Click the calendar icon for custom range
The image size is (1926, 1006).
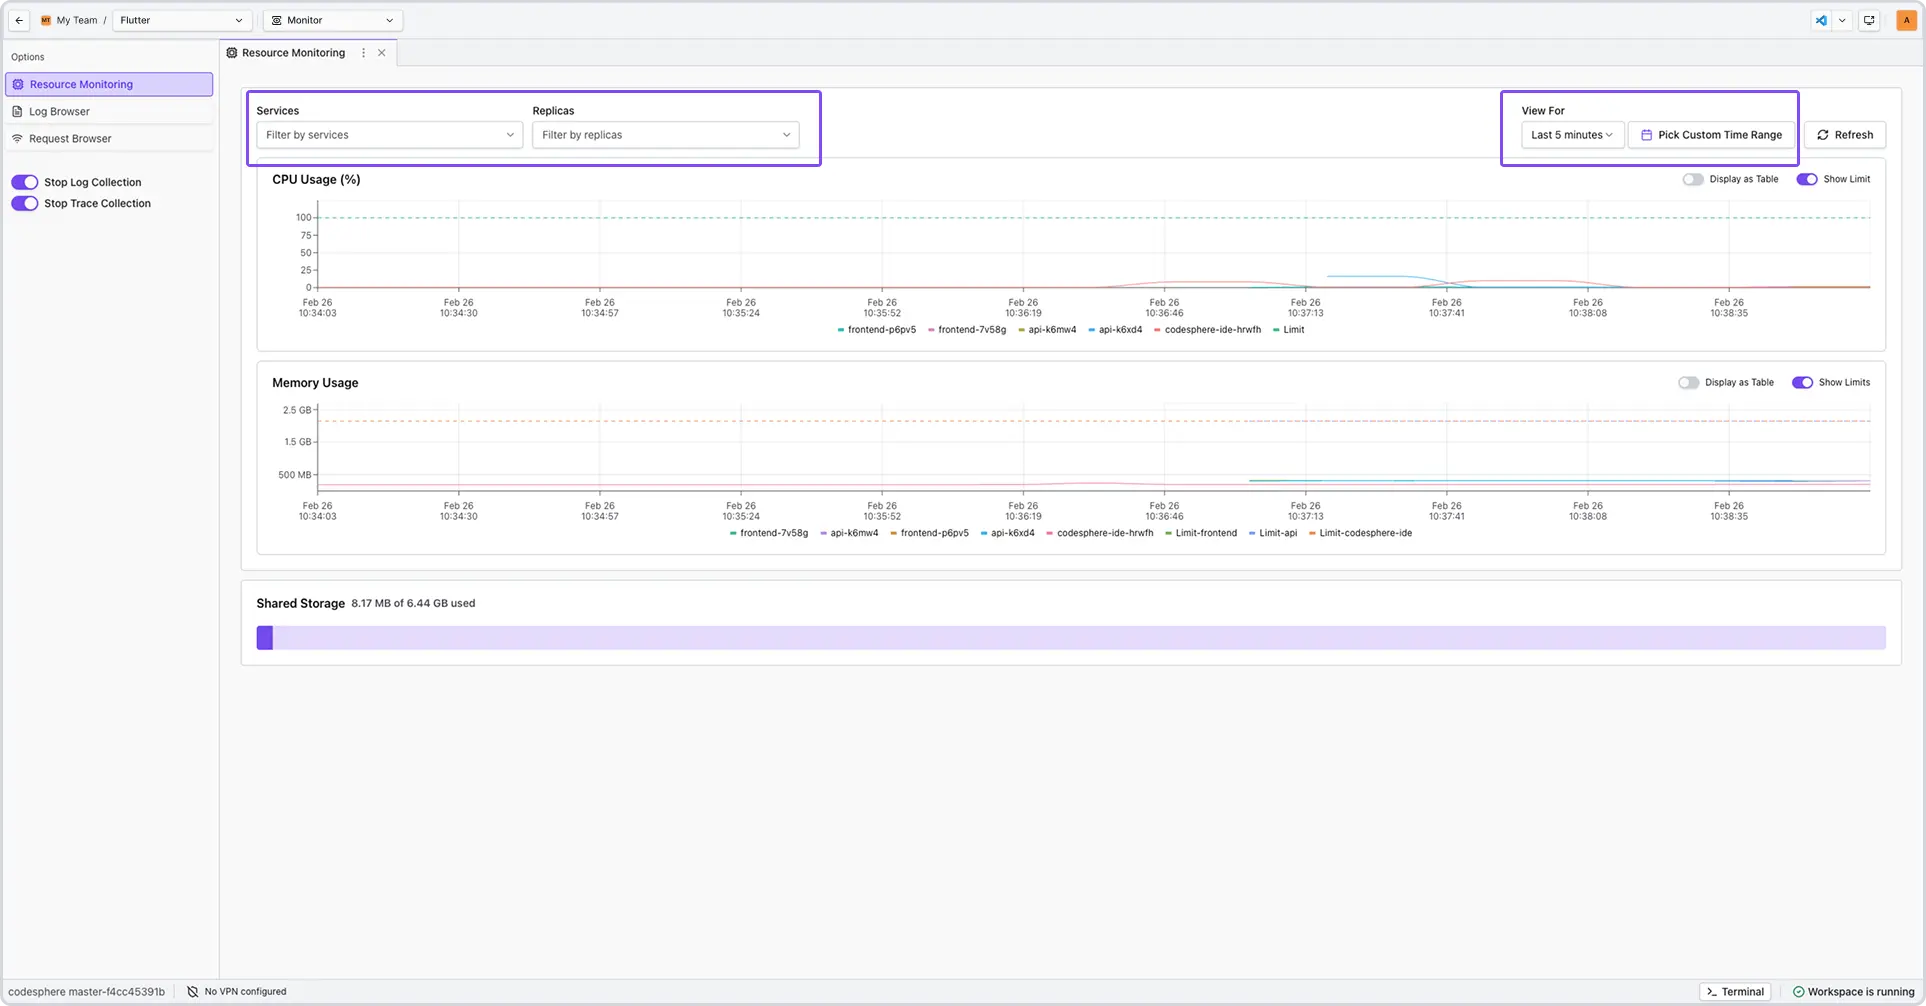coord(1646,135)
